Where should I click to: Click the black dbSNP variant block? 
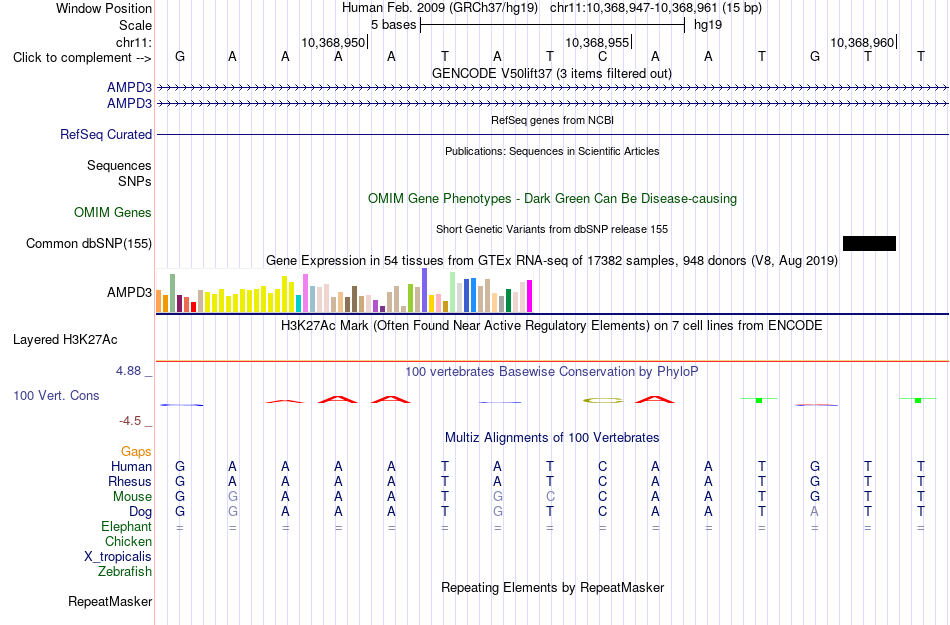point(869,243)
